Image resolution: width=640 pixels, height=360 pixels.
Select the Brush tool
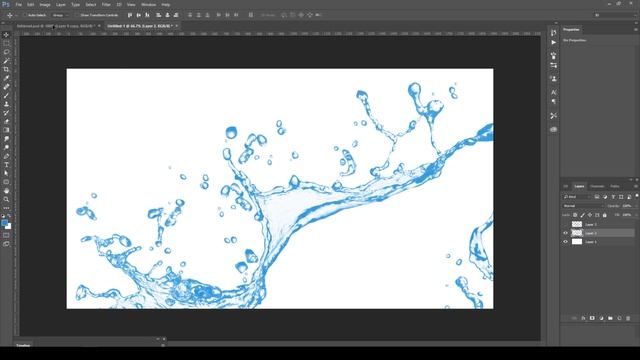[x=6, y=96]
